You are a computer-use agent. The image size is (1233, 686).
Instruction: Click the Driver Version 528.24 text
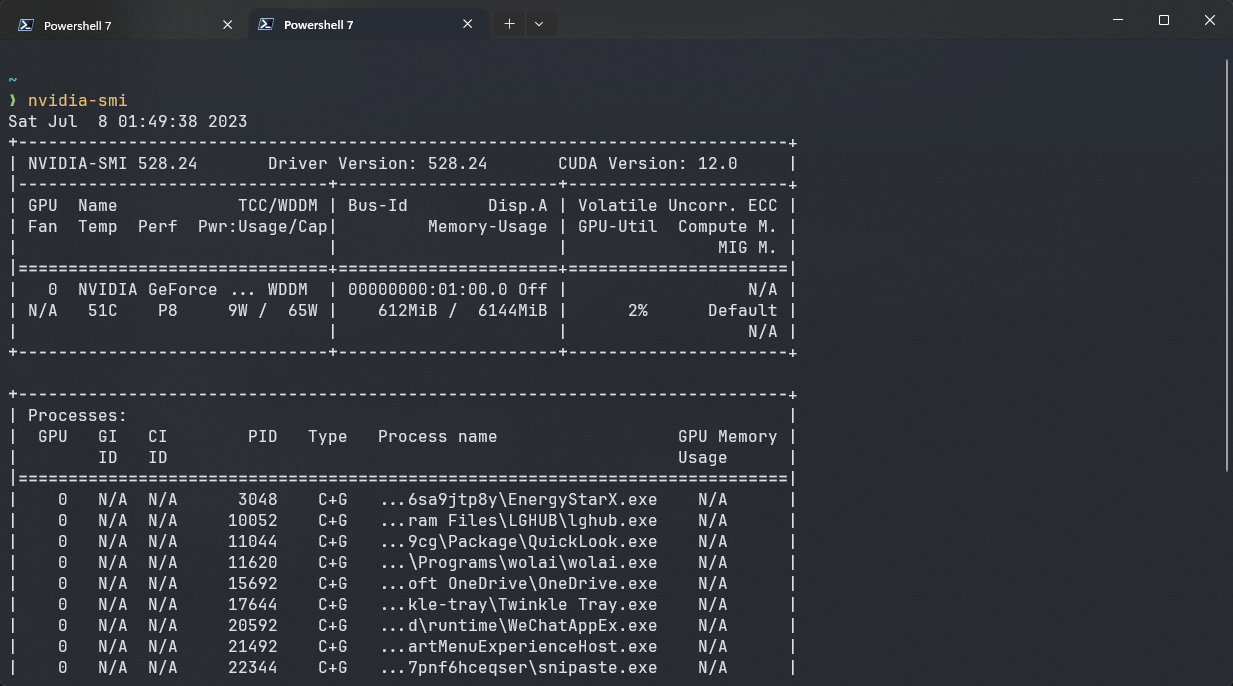tap(377, 163)
